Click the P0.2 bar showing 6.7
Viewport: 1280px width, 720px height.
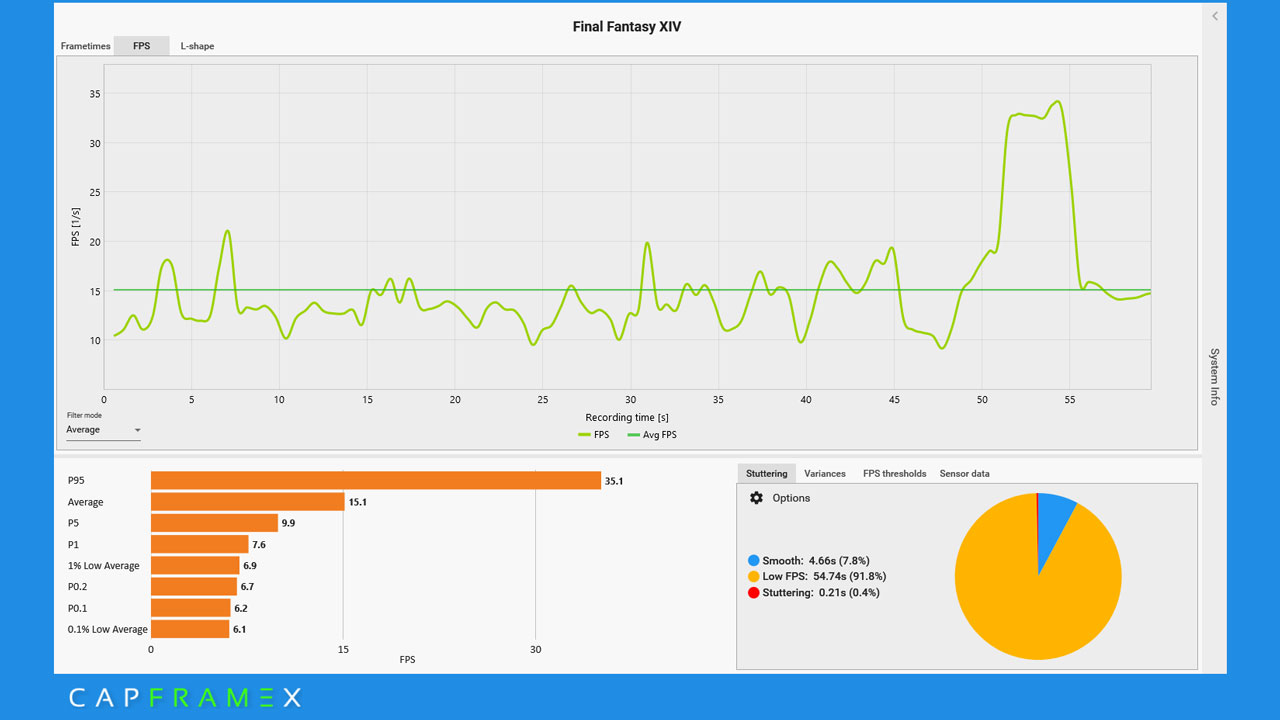194,587
